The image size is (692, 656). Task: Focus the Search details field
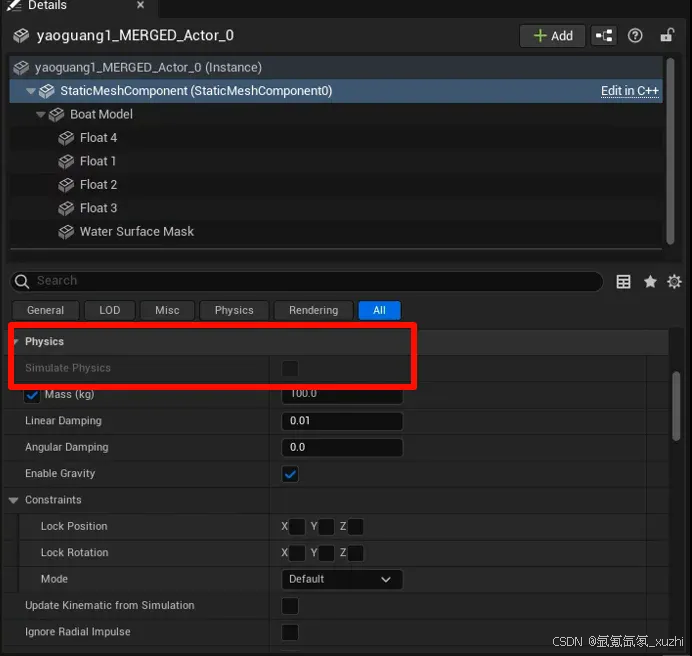tap(306, 281)
